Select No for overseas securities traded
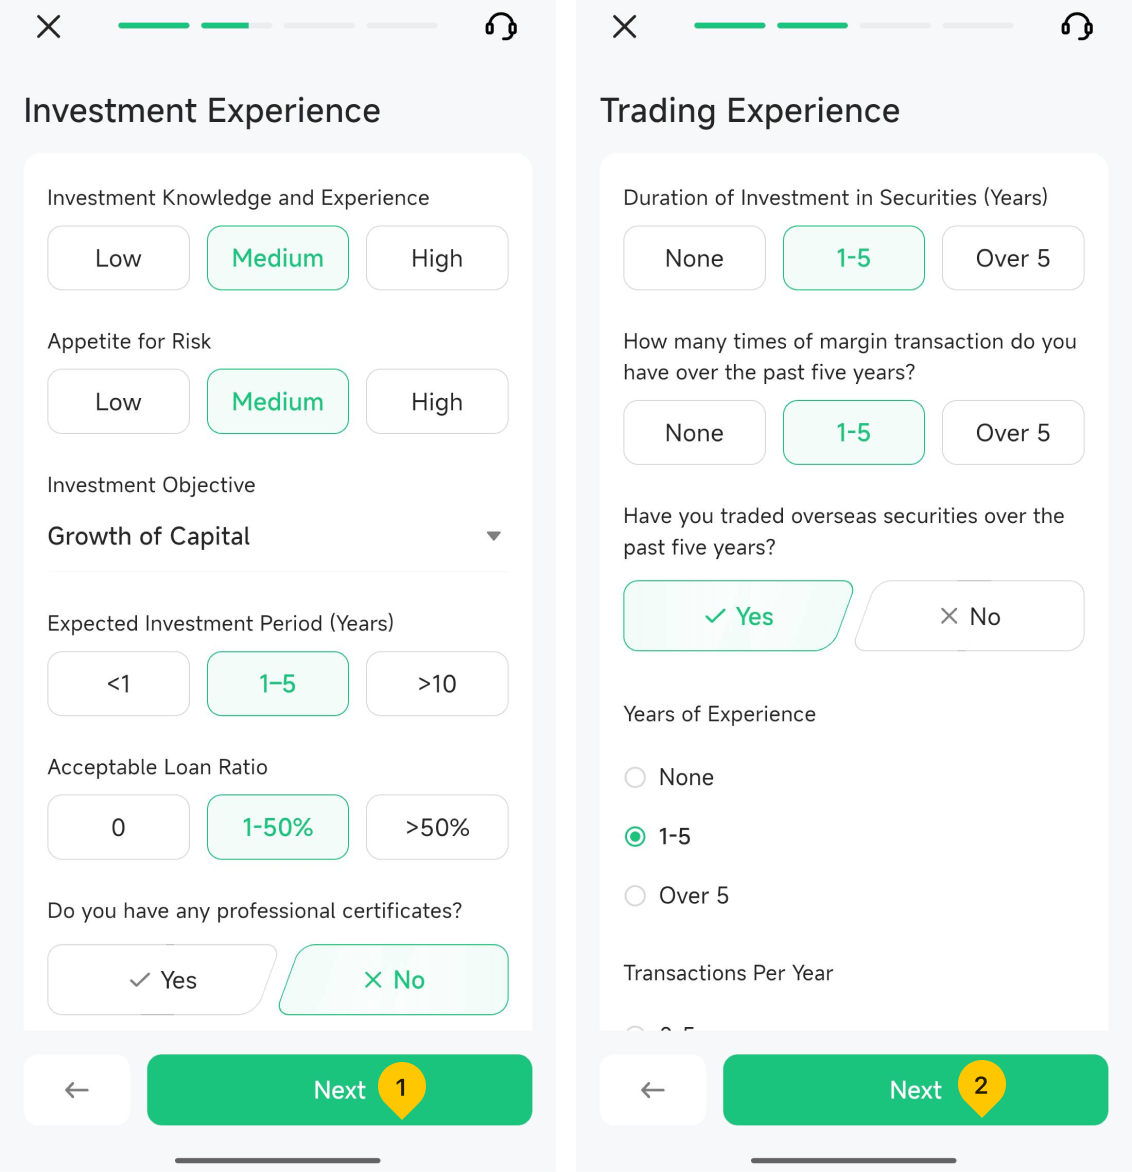Image resolution: width=1132 pixels, height=1172 pixels. [x=970, y=616]
